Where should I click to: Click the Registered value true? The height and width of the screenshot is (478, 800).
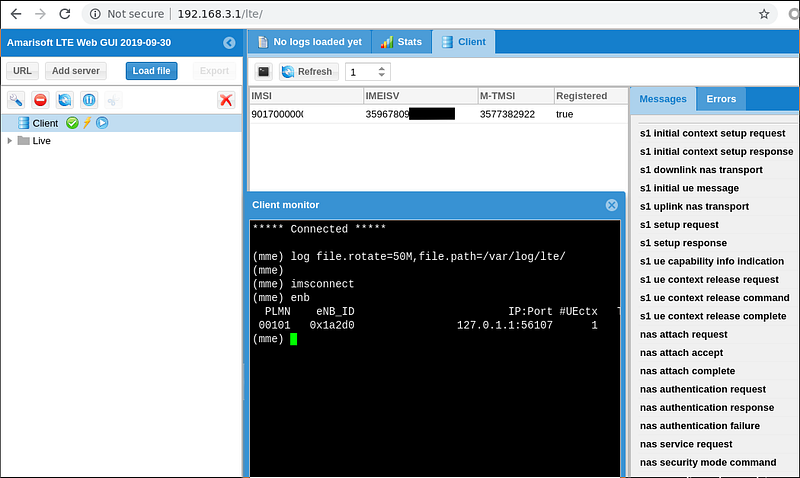point(564,114)
